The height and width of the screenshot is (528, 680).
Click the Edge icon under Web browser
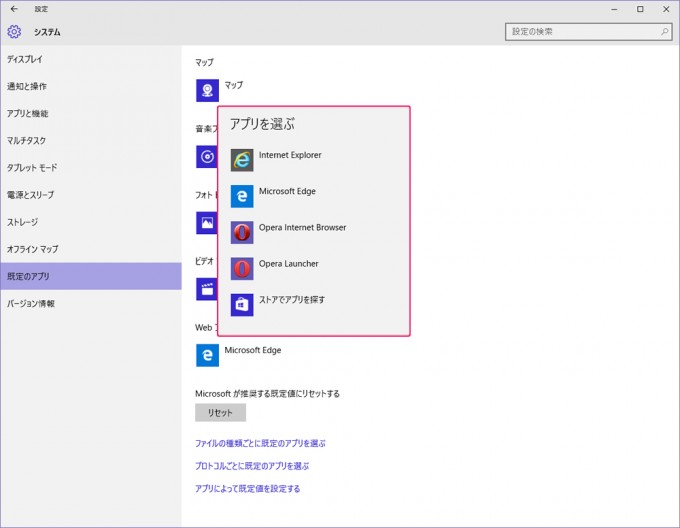click(207, 355)
